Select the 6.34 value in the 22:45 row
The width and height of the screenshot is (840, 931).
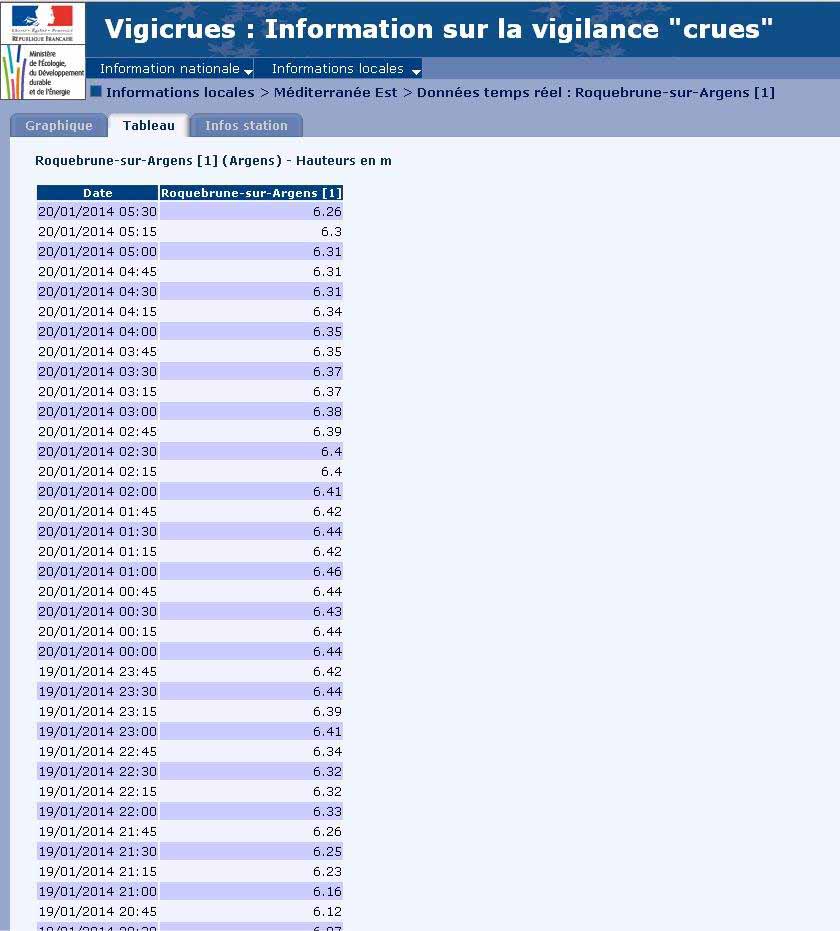327,751
